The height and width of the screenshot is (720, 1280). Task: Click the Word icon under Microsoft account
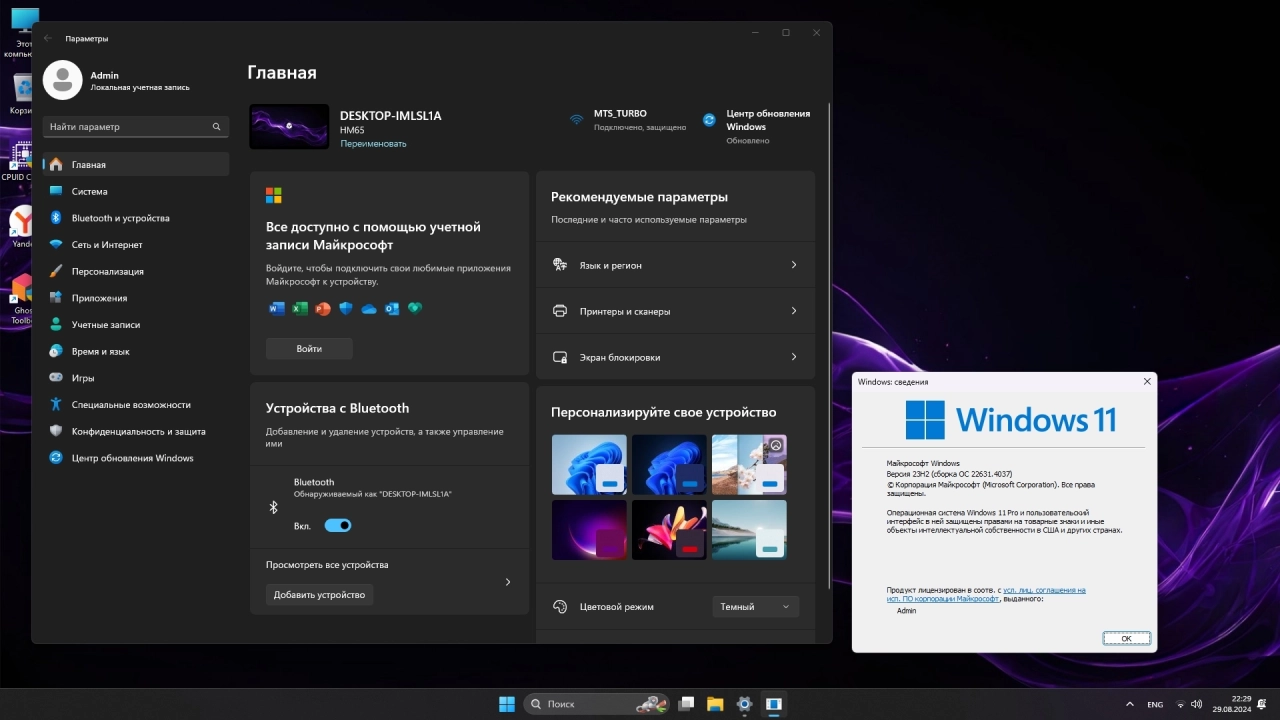tap(277, 308)
